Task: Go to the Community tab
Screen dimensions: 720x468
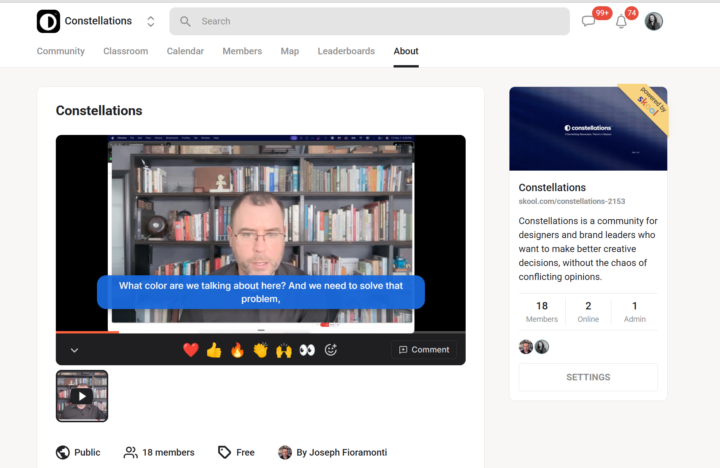Action: pos(61,51)
